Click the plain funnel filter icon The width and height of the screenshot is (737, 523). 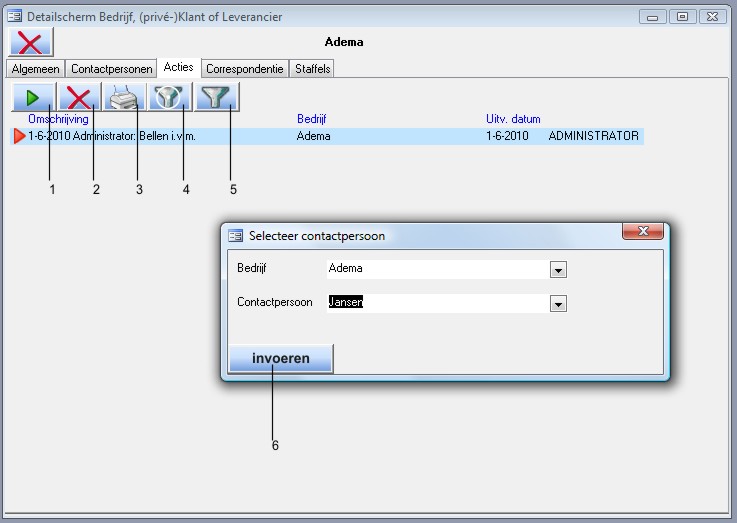(x=216, y=97)
